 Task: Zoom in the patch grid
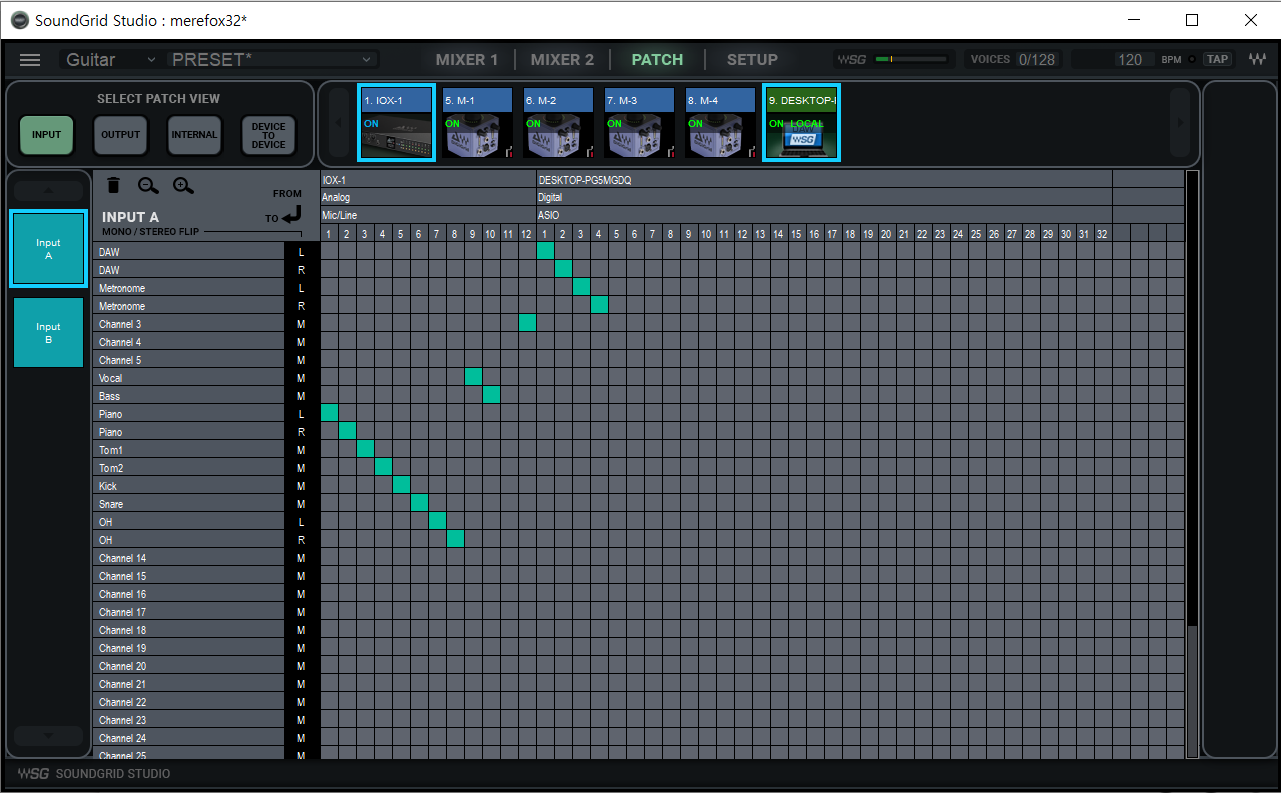(183, 185)
